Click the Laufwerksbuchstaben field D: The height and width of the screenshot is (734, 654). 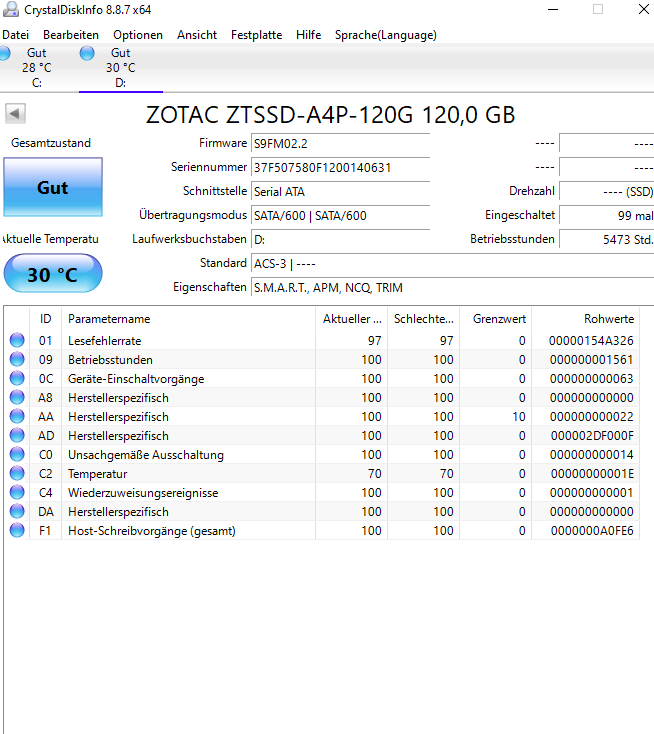[340, 240]
